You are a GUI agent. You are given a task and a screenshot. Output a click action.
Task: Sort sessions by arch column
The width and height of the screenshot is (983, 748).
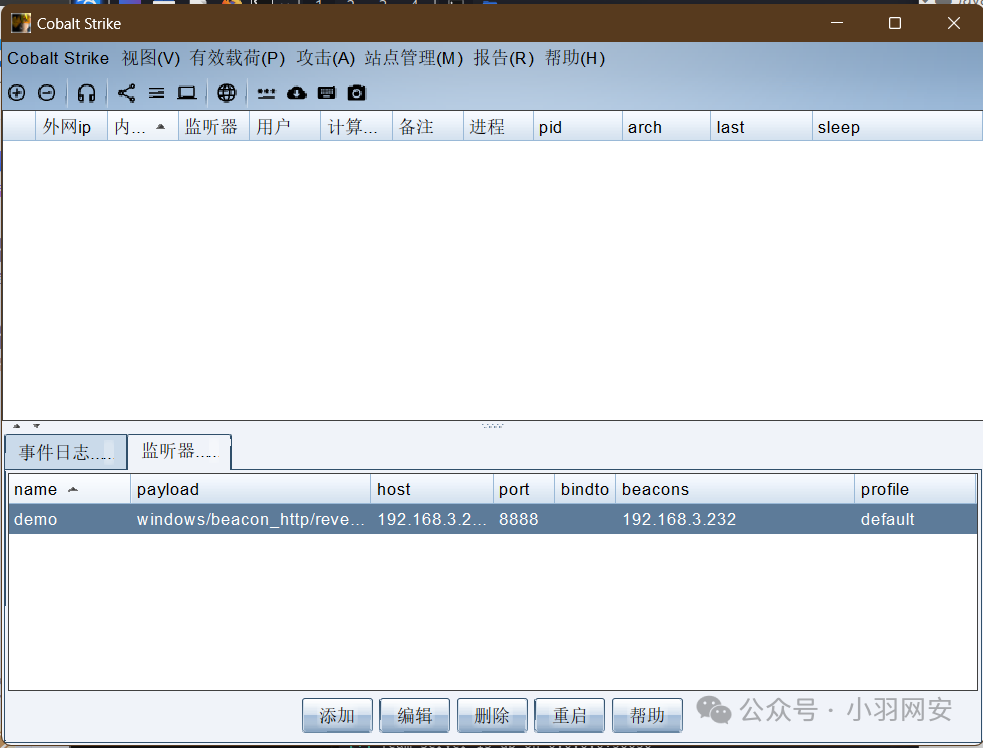[x=666, y=127]
